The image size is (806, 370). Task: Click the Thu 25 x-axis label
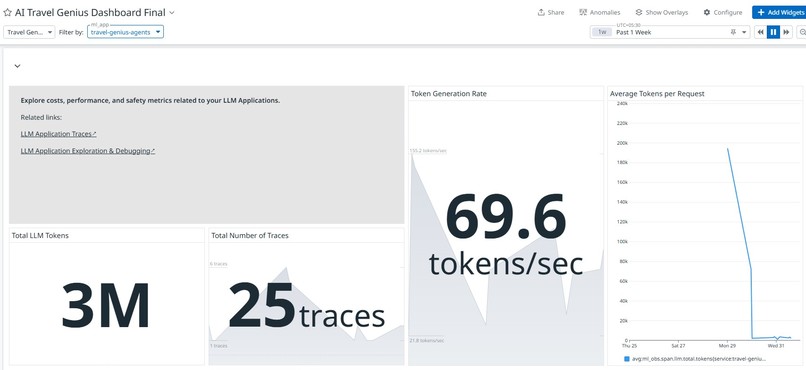point(629,345)
